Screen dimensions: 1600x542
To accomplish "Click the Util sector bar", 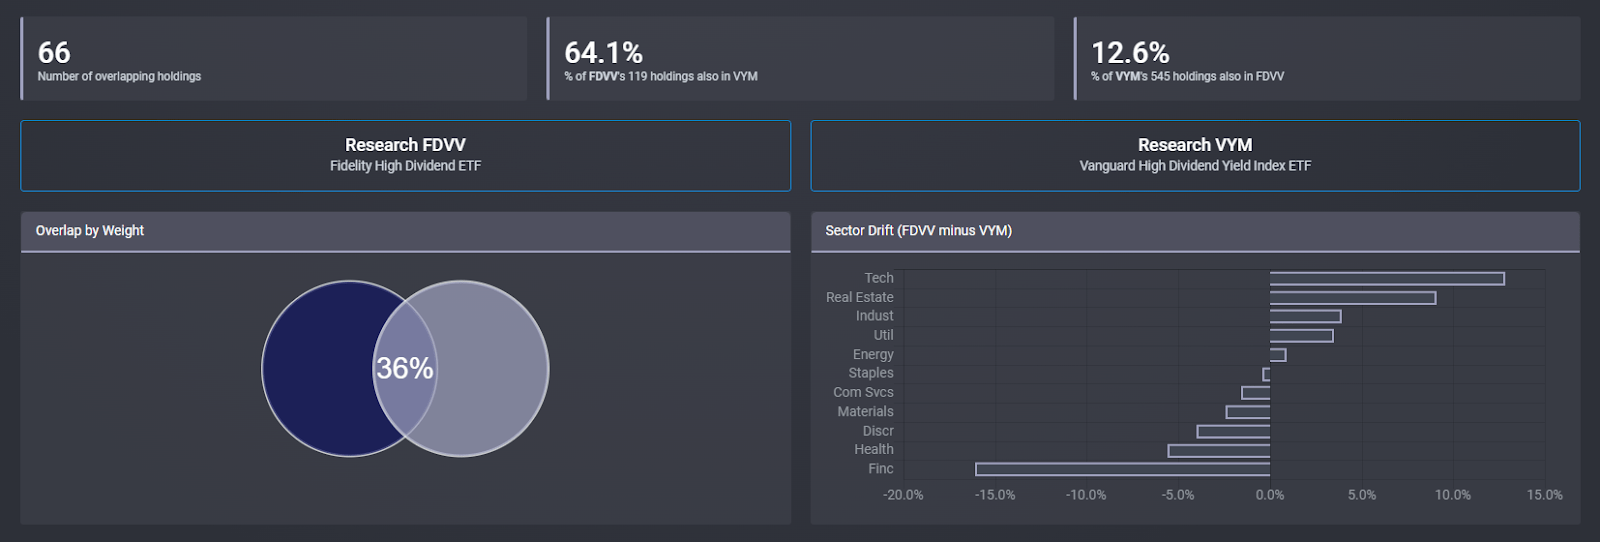I will click(x=1301, y=335).
